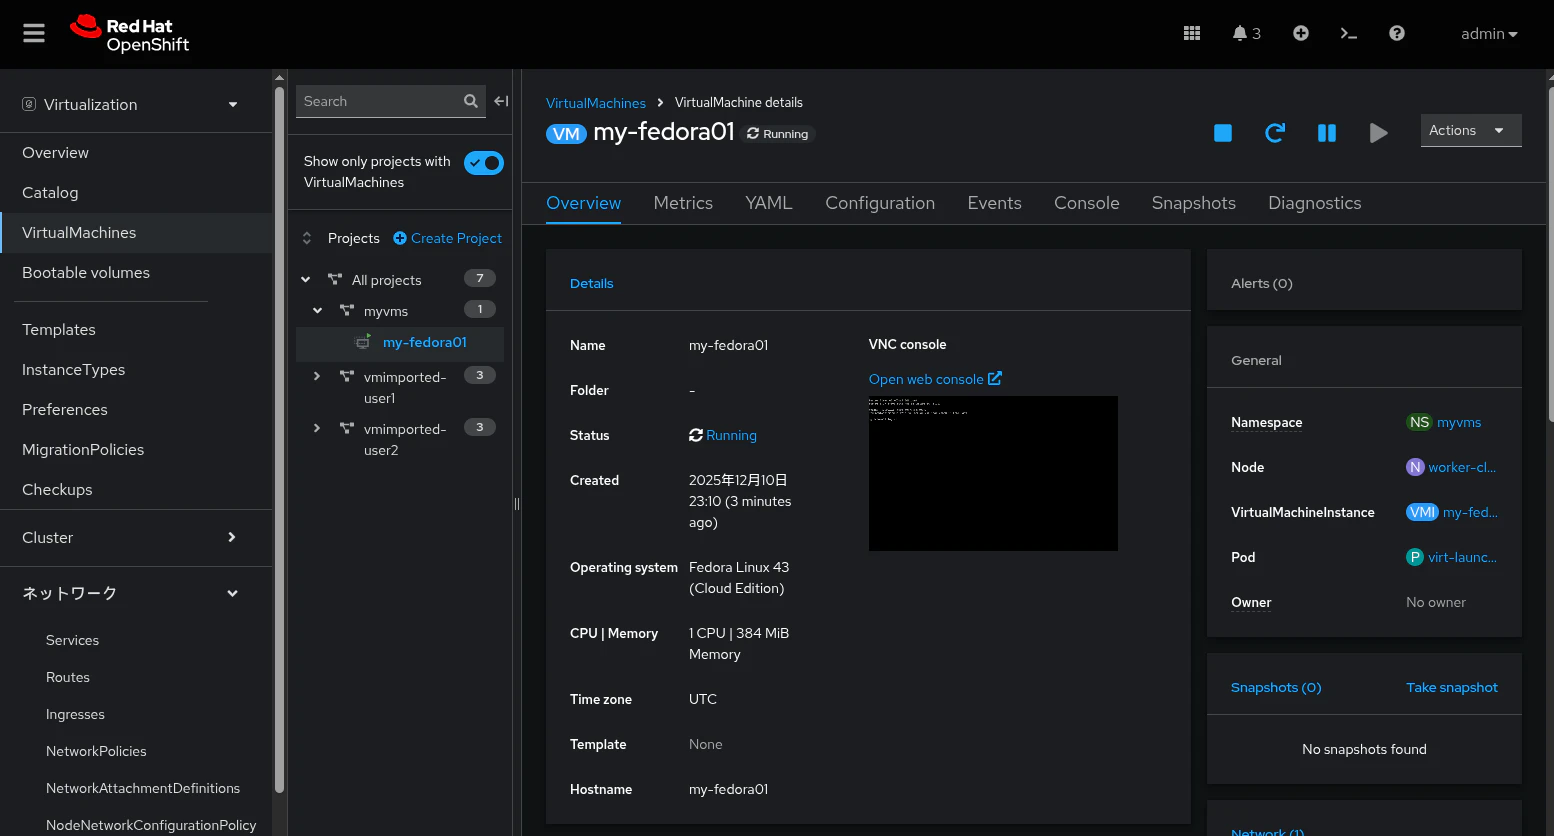This screenshot has height=836, width=1554.
Task: Restart the my-fedora01 virtual machine
Action: [x=1275, y=133]
